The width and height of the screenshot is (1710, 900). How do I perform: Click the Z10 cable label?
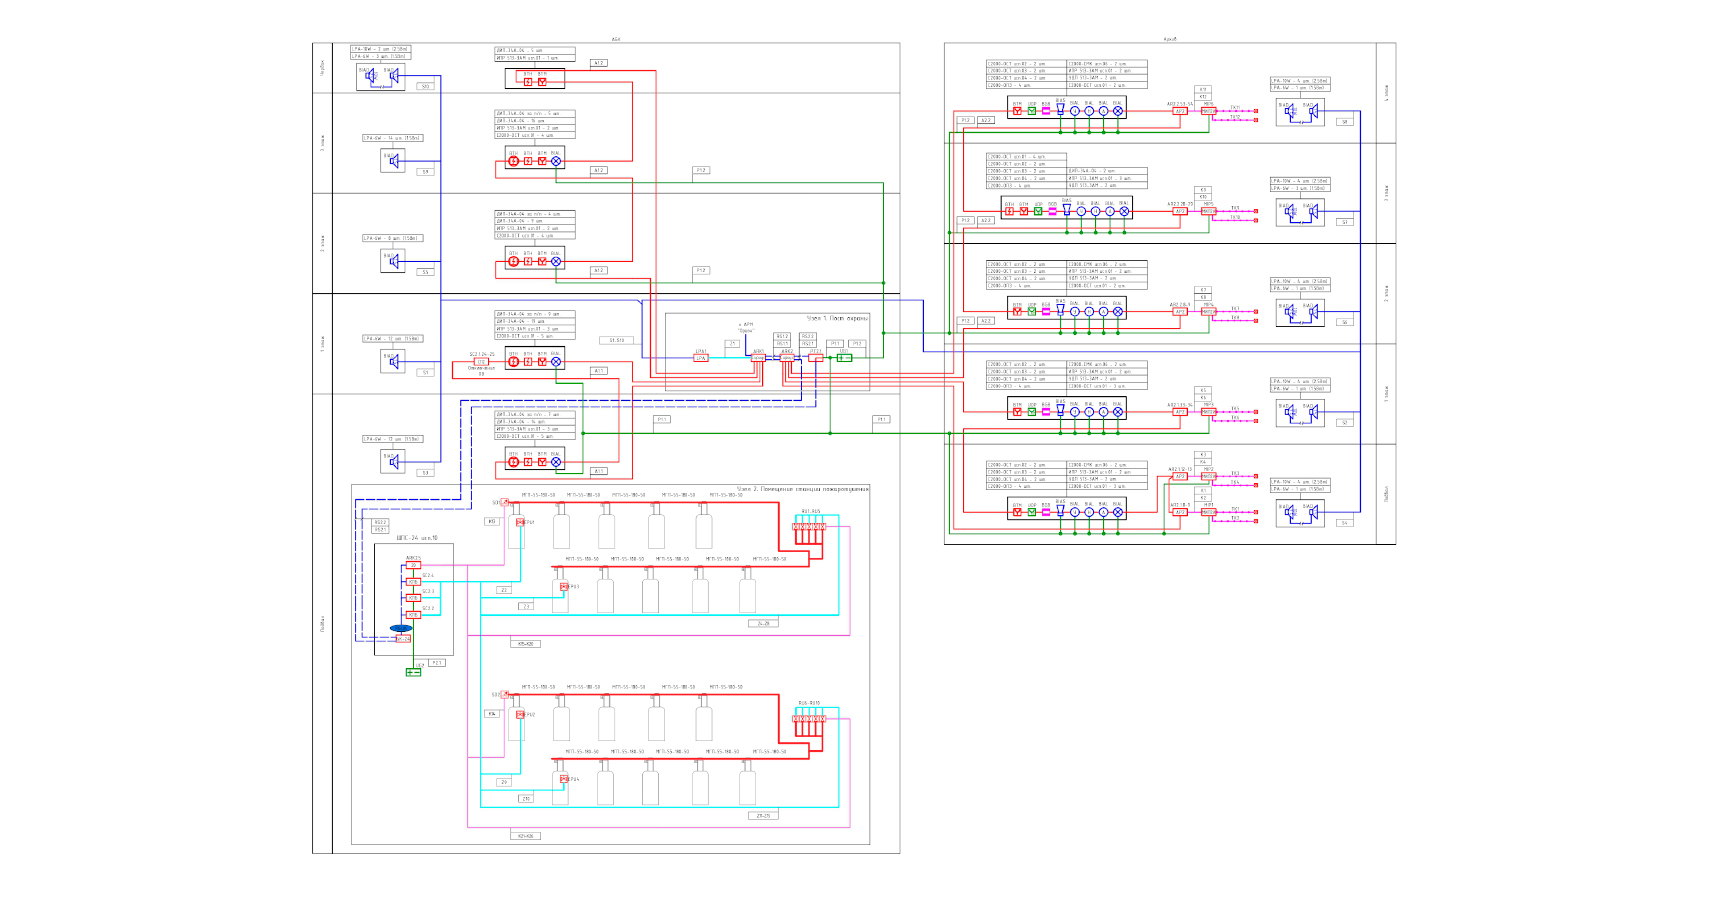coord(526,799)
